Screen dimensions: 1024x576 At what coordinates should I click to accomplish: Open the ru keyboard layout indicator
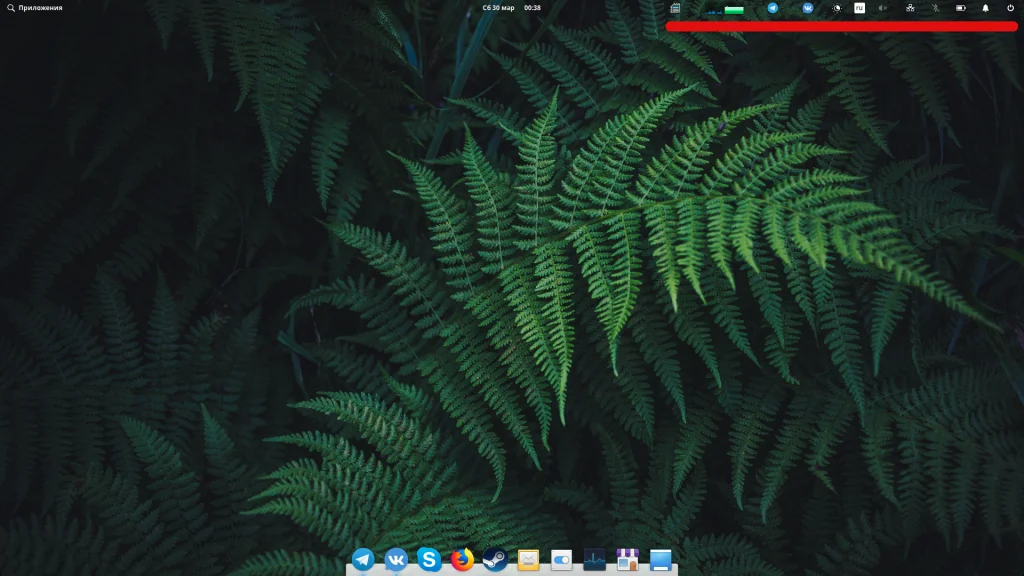pos(859,8)
